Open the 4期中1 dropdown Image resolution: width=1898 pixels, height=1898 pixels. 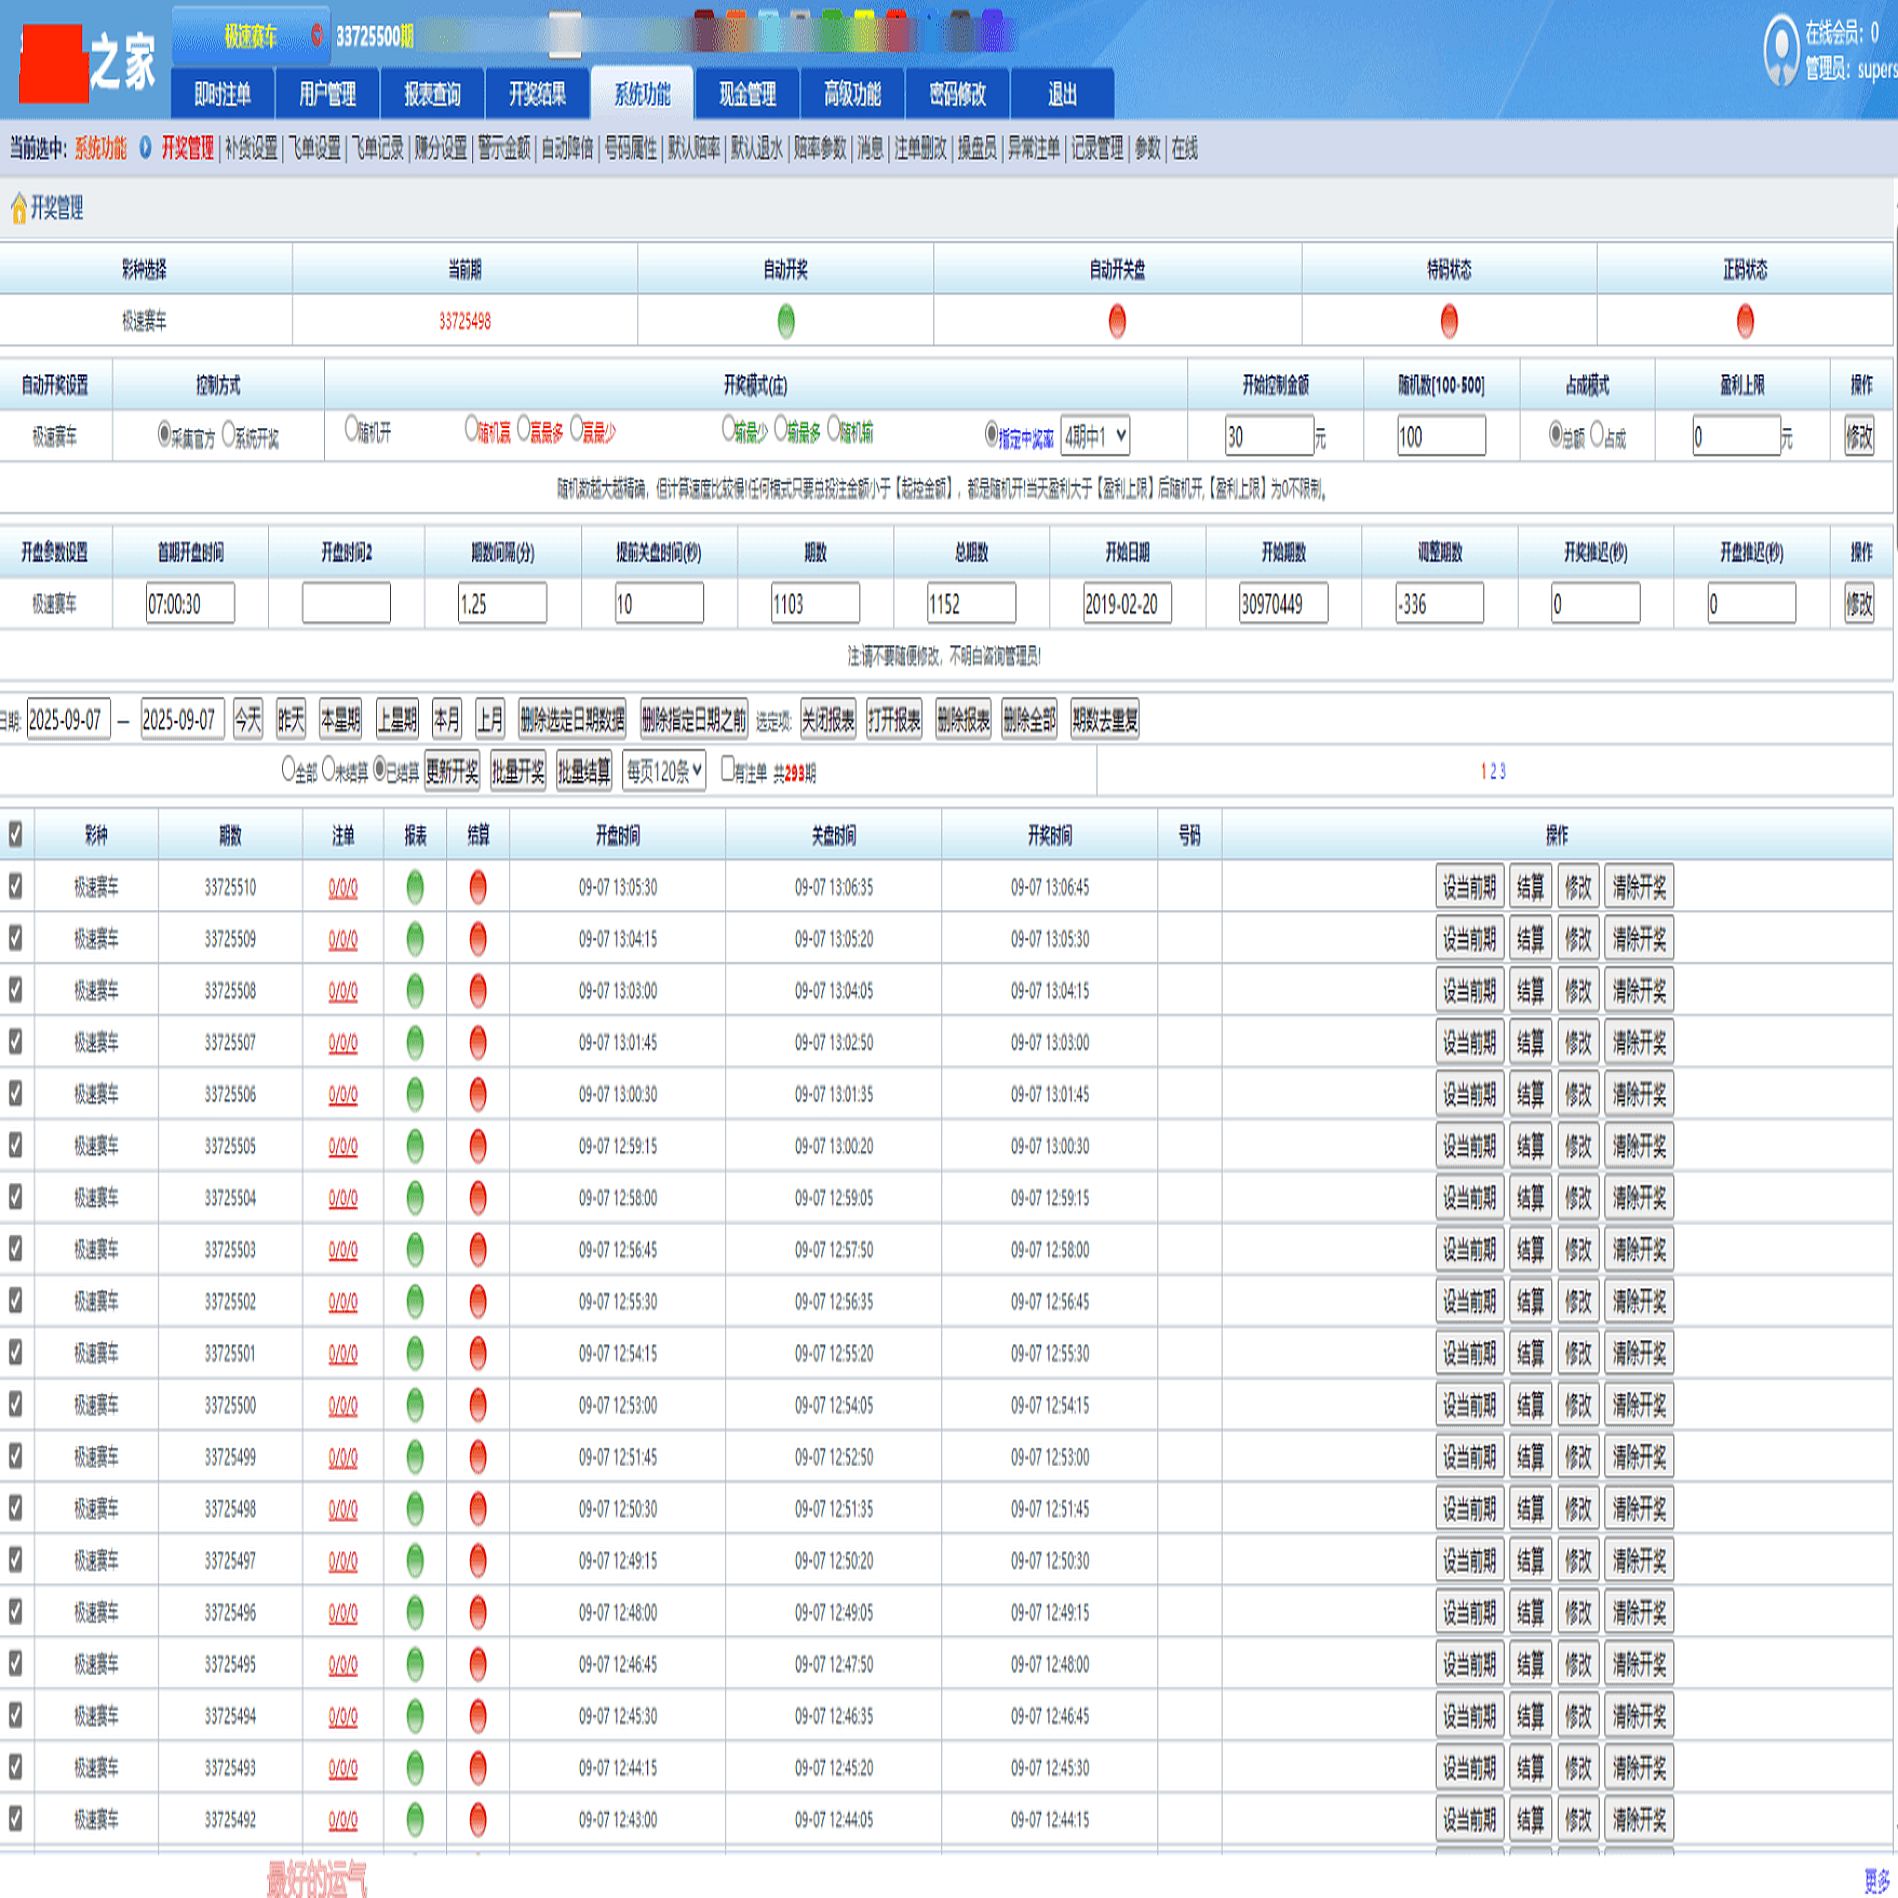point(1095,436)
